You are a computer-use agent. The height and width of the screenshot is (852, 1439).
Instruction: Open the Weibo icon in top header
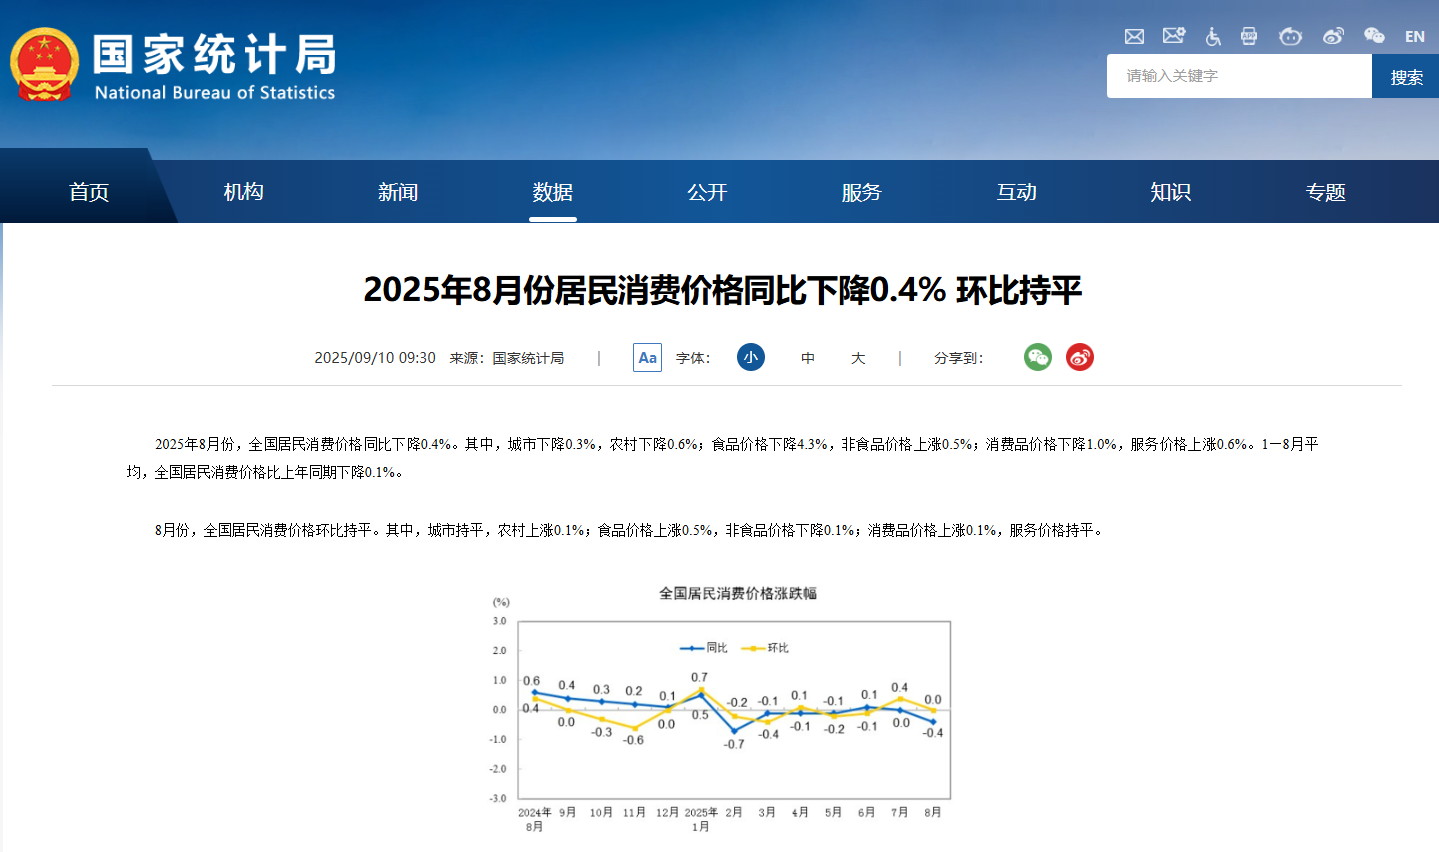[x=1333, y=36]
